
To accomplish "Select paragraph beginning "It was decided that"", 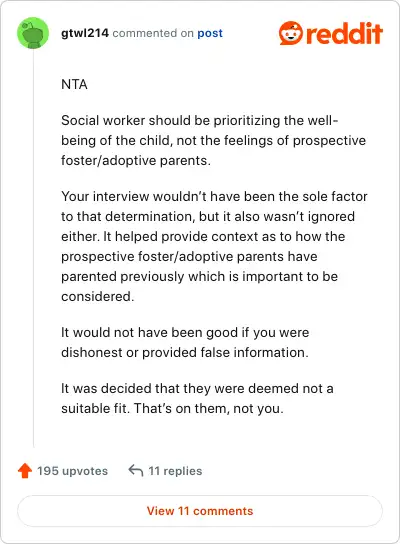I will pos(197,398).
